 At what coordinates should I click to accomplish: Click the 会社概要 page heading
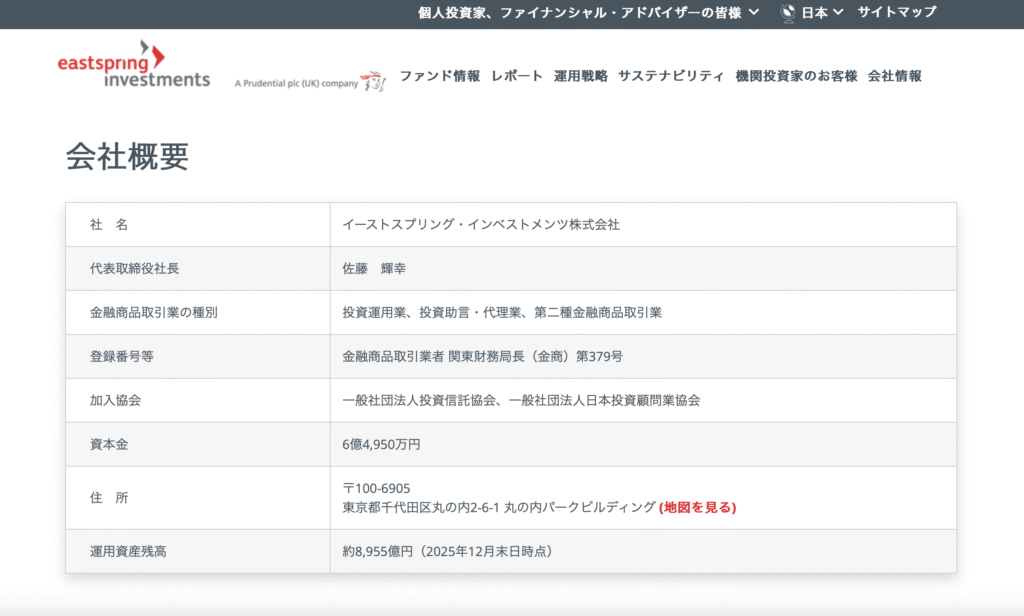tap(127, 157)
